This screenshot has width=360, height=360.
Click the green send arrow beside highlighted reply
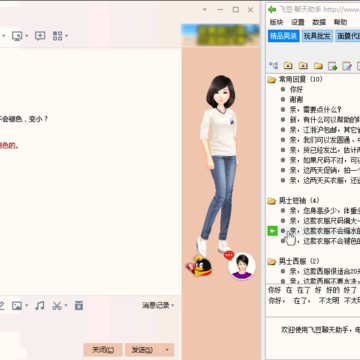coord(273,231)
